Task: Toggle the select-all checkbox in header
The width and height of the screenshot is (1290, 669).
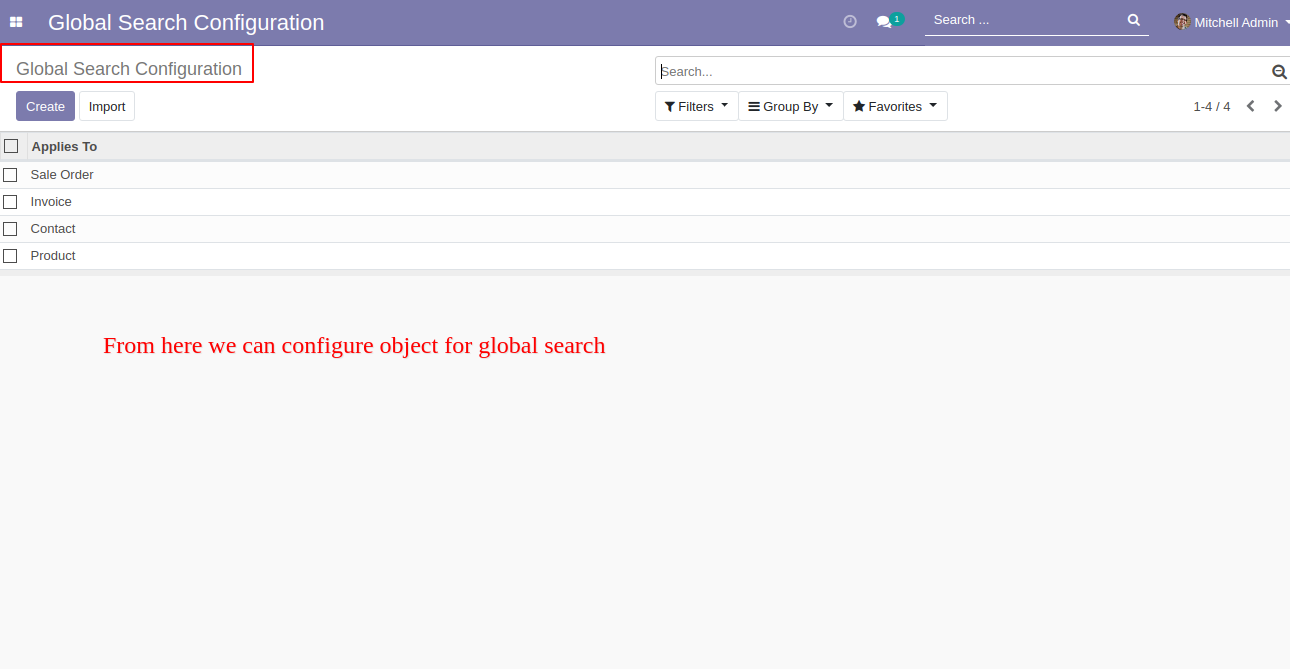Action: pyautogui.click(x=11, y=146)
